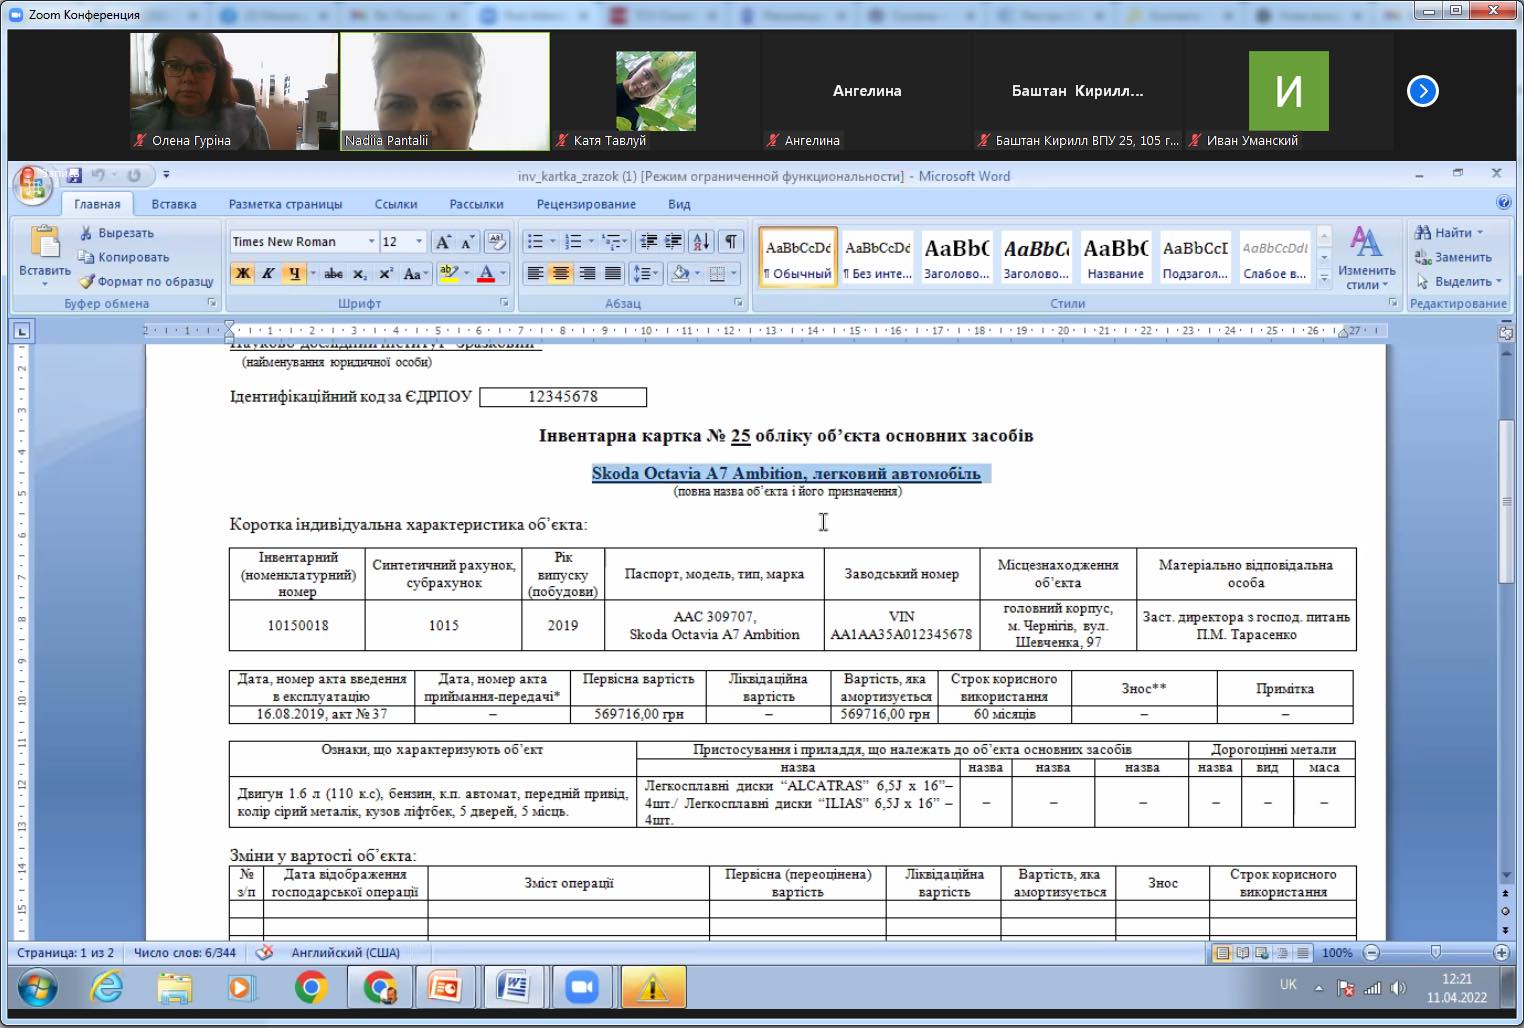Open the numbered list options arrow
Screen dimensions: 1524x1028
tap(591, 242)
